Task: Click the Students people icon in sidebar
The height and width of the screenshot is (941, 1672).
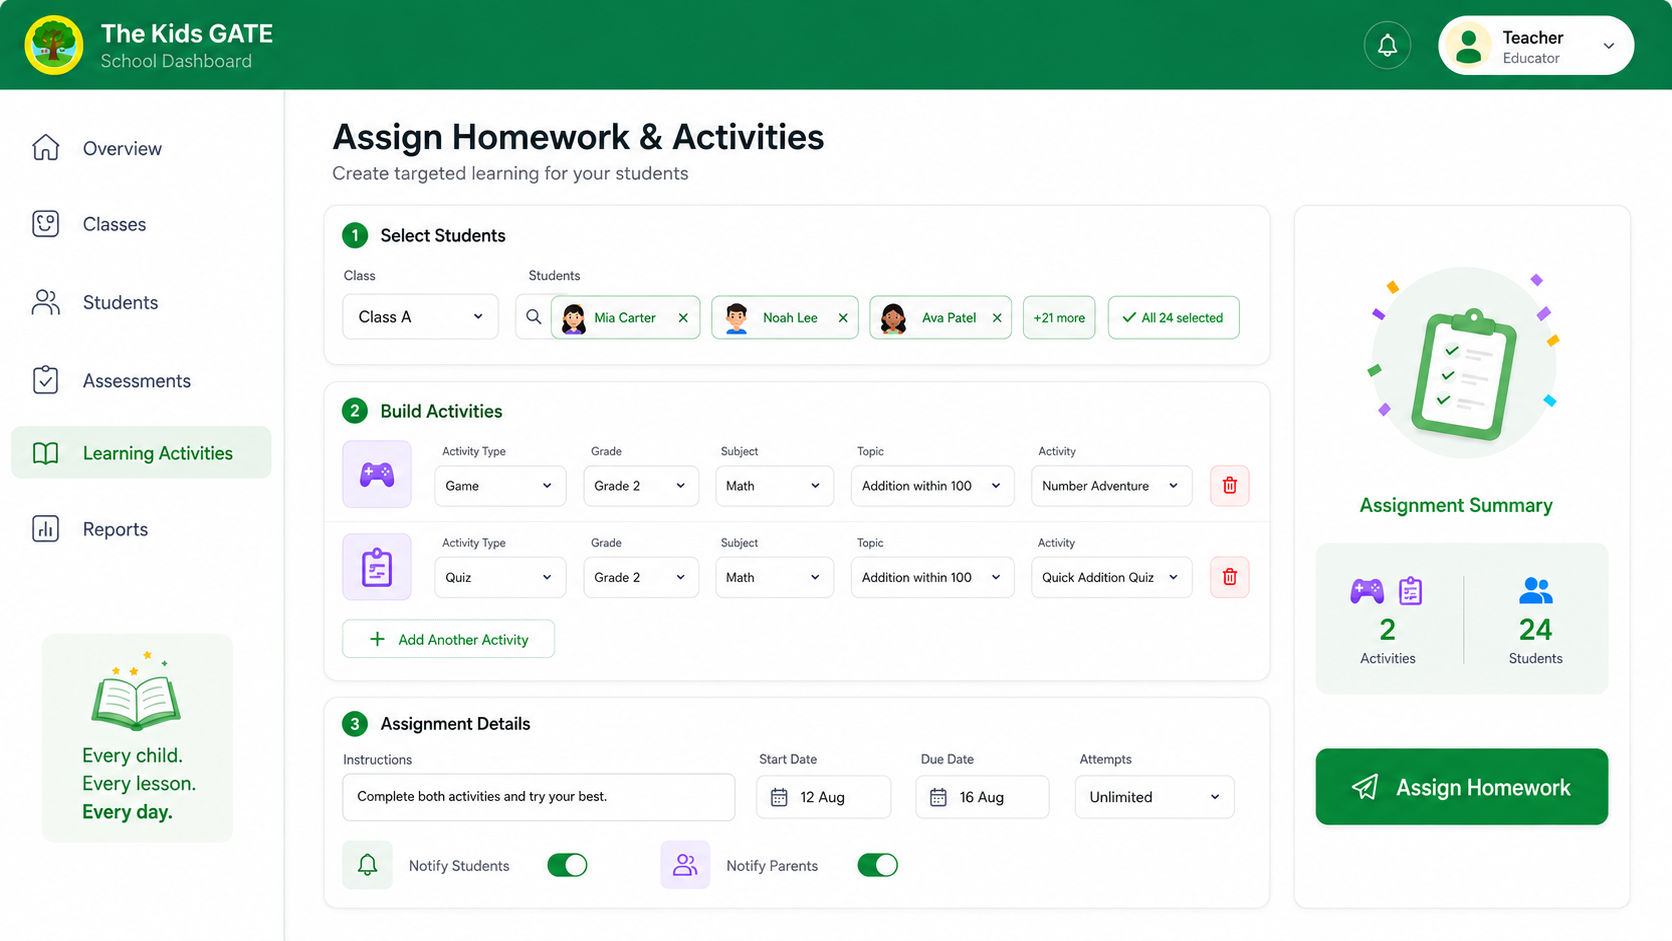Action: pos(45,302)
